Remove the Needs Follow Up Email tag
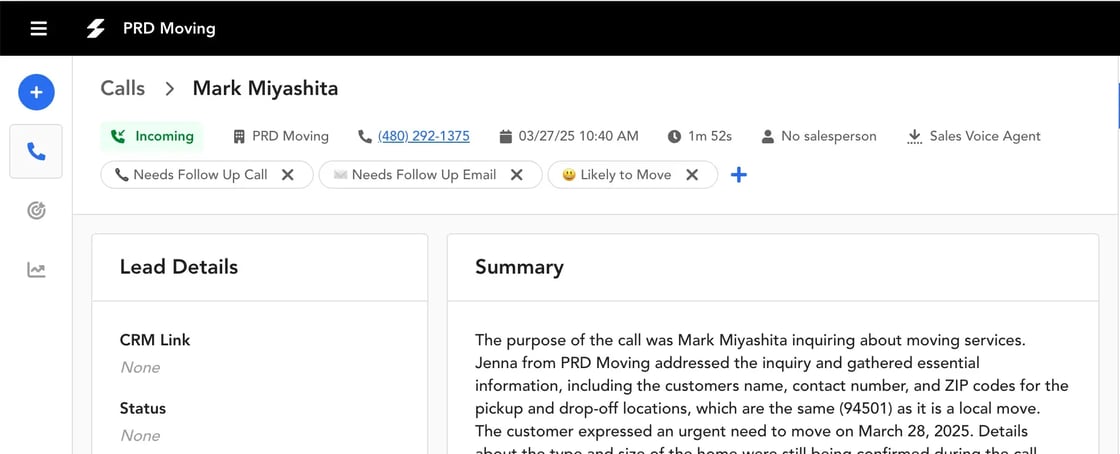Image resolution: width=1120 pixels, height=454 pixels. point(516,175)
